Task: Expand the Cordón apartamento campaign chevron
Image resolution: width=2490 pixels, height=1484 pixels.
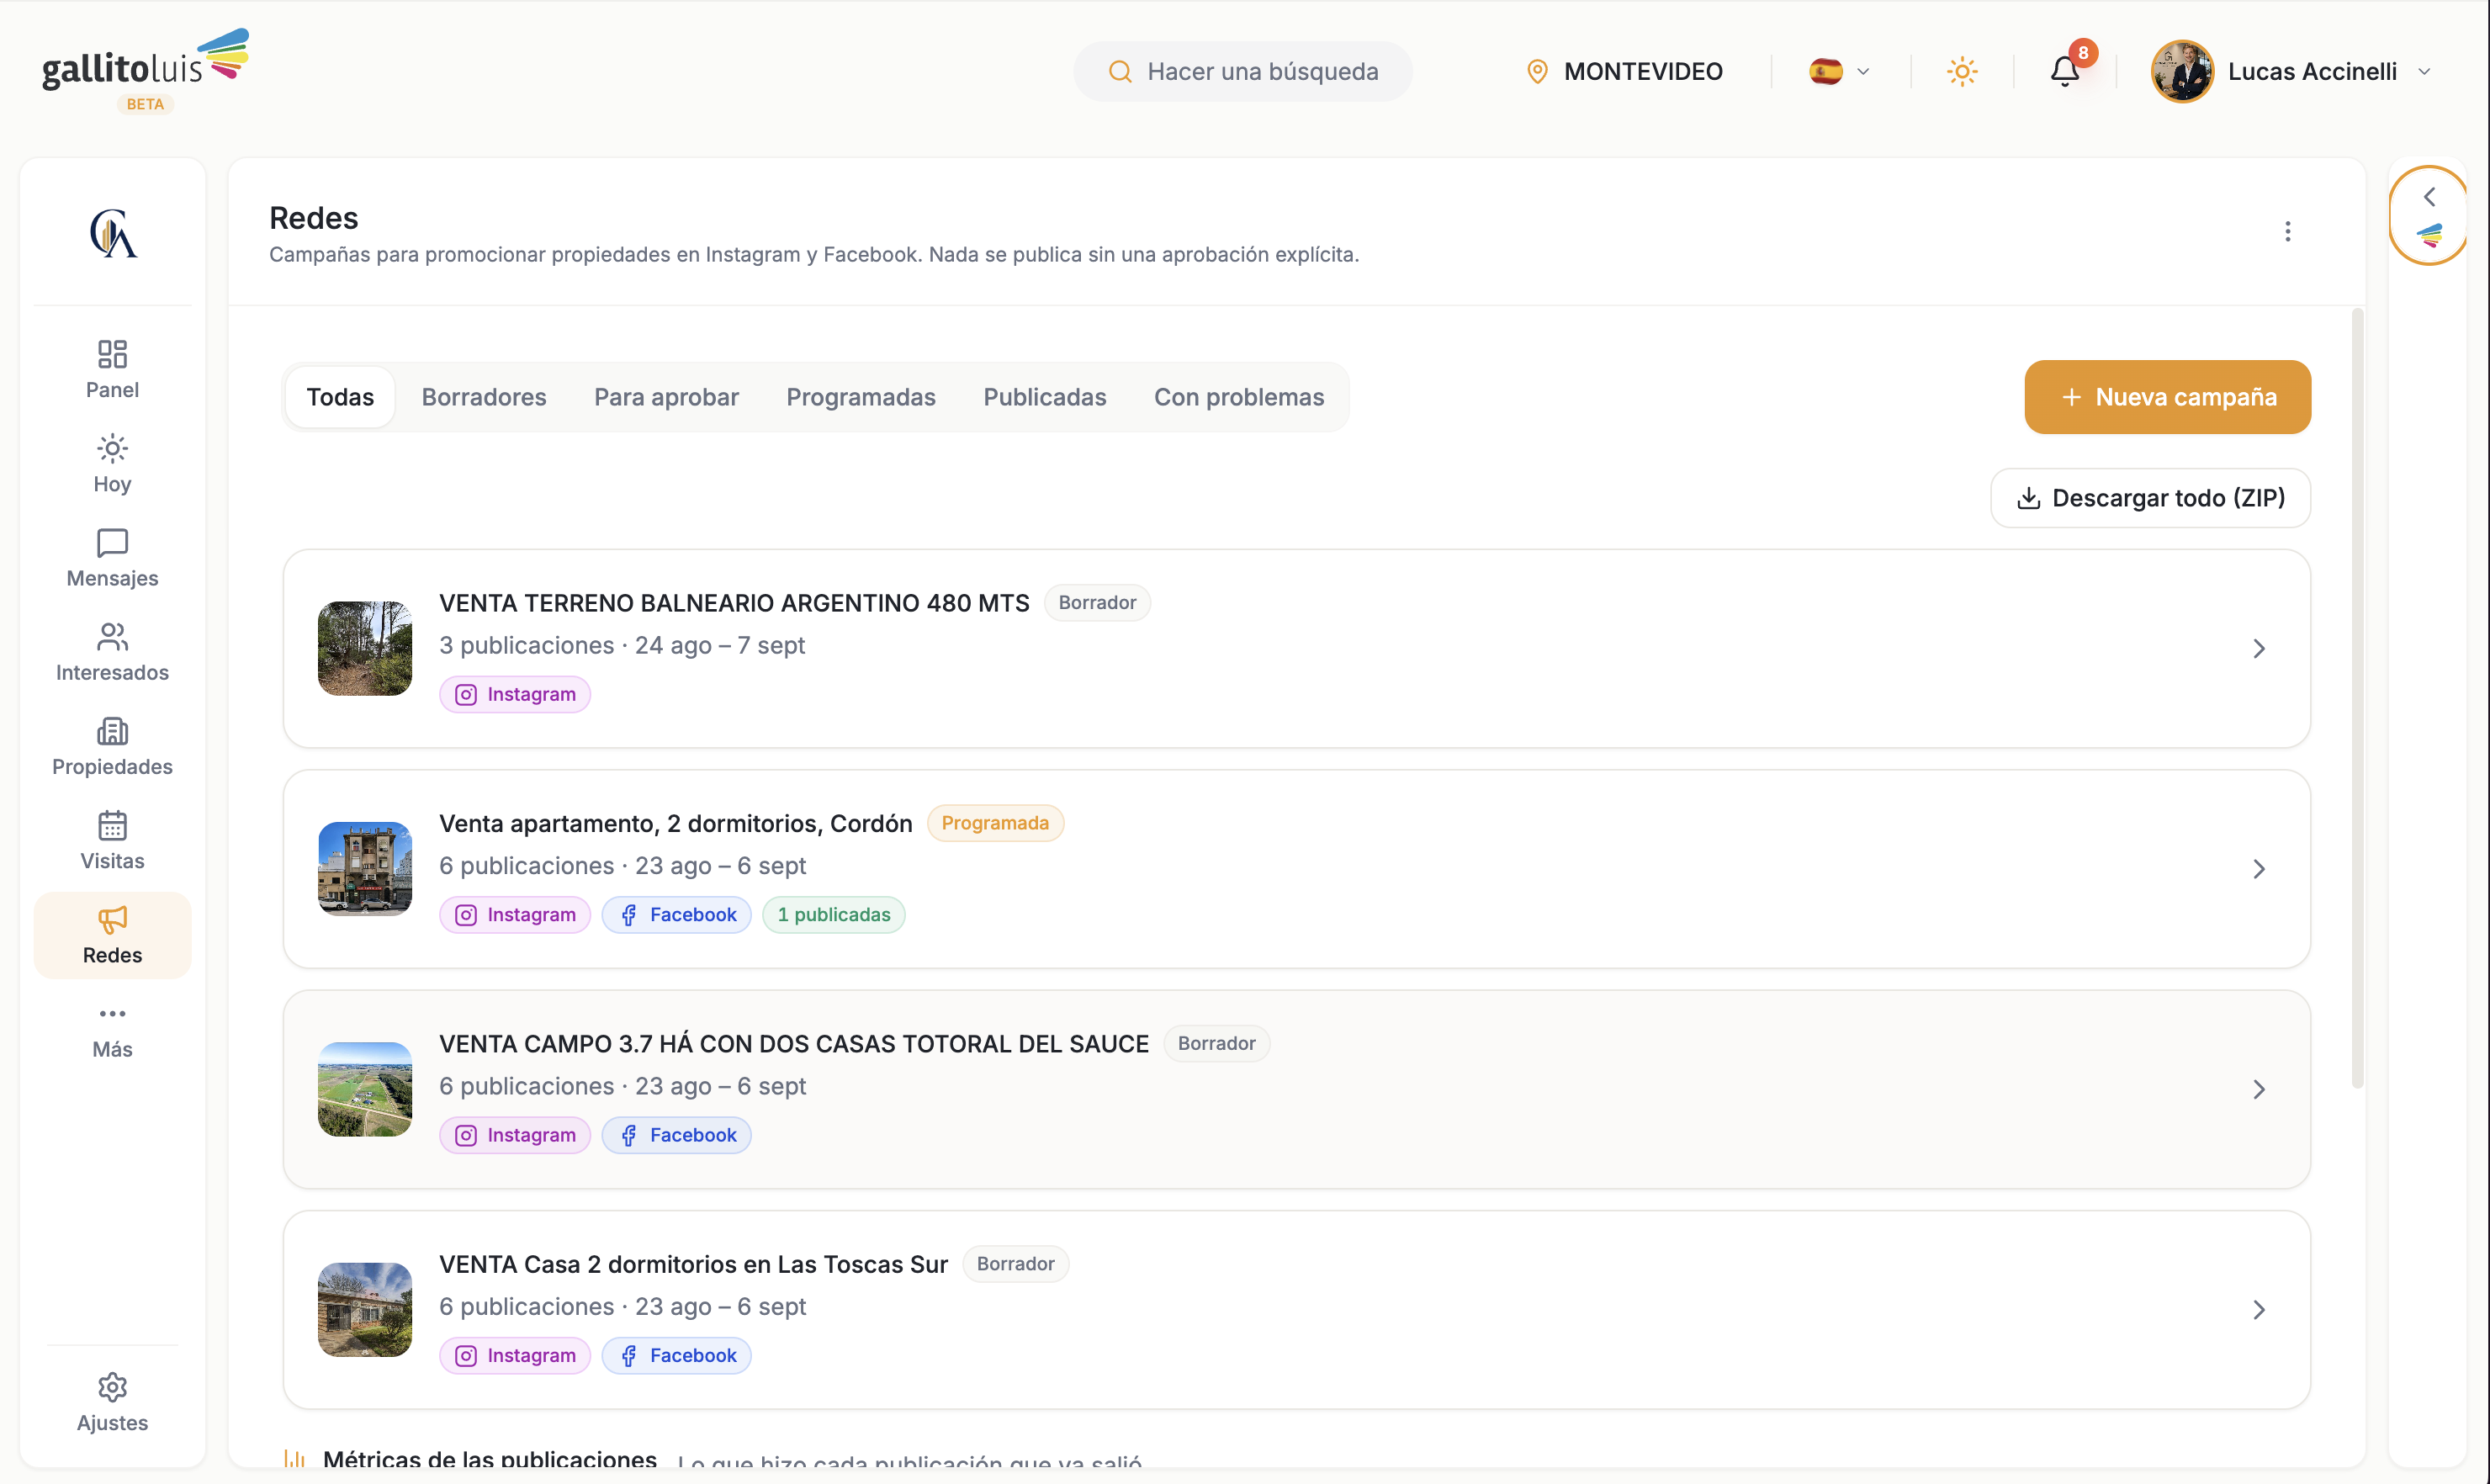Action: pos(2258,868)
